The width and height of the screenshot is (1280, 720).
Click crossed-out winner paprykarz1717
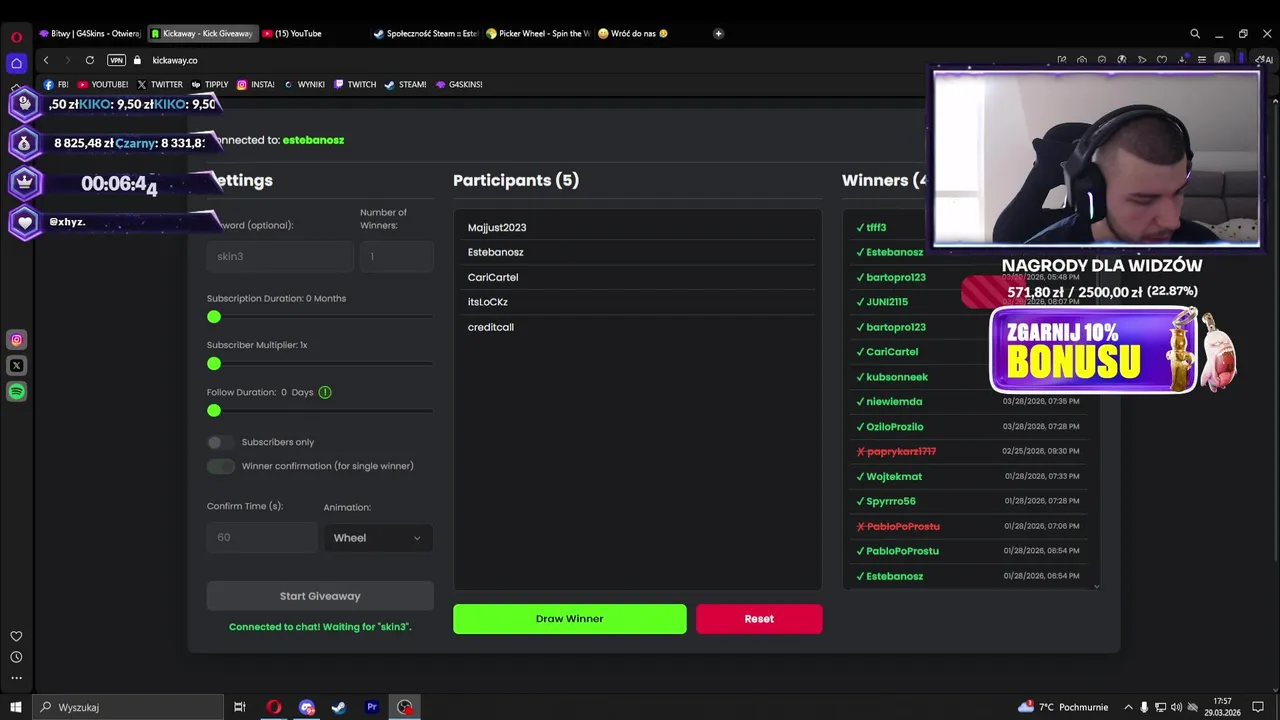(x=901, y=452)
